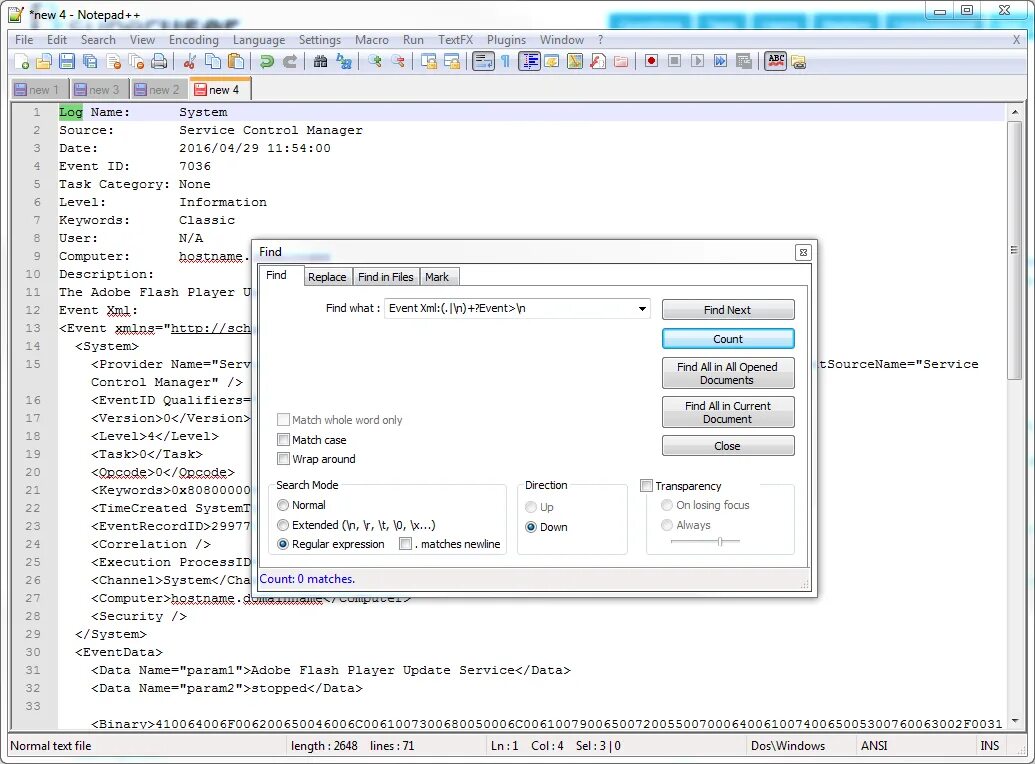
Task: Click the Playback macro icon
Action: coord(697,61)
